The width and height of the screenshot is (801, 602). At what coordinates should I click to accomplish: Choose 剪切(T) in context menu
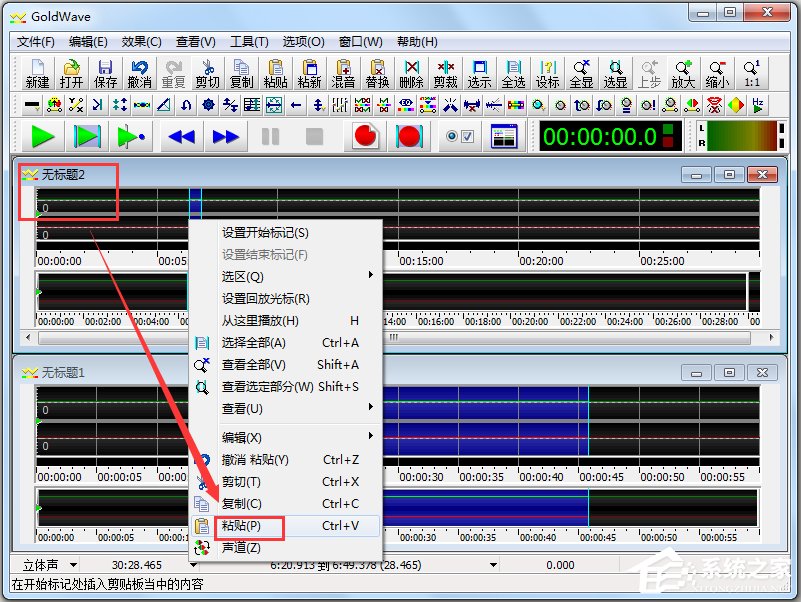(286, 482)
